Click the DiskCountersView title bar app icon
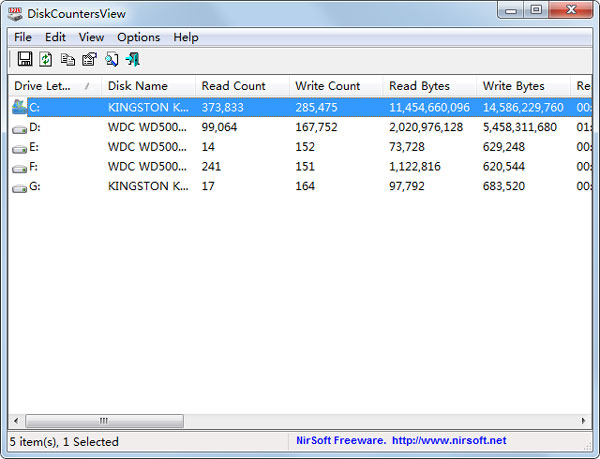600x459 pixels. click(15, 14)
